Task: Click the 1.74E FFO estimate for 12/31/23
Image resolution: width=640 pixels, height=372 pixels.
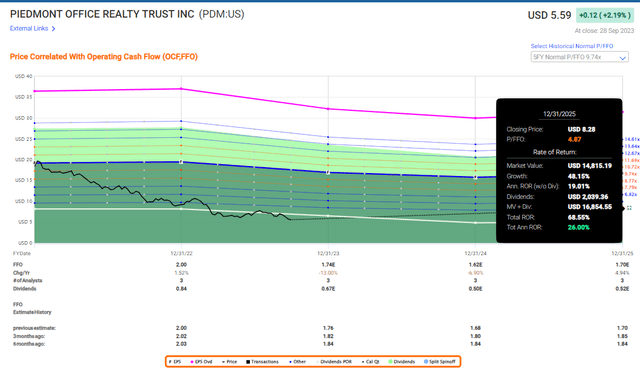Action: click(328, 265)
